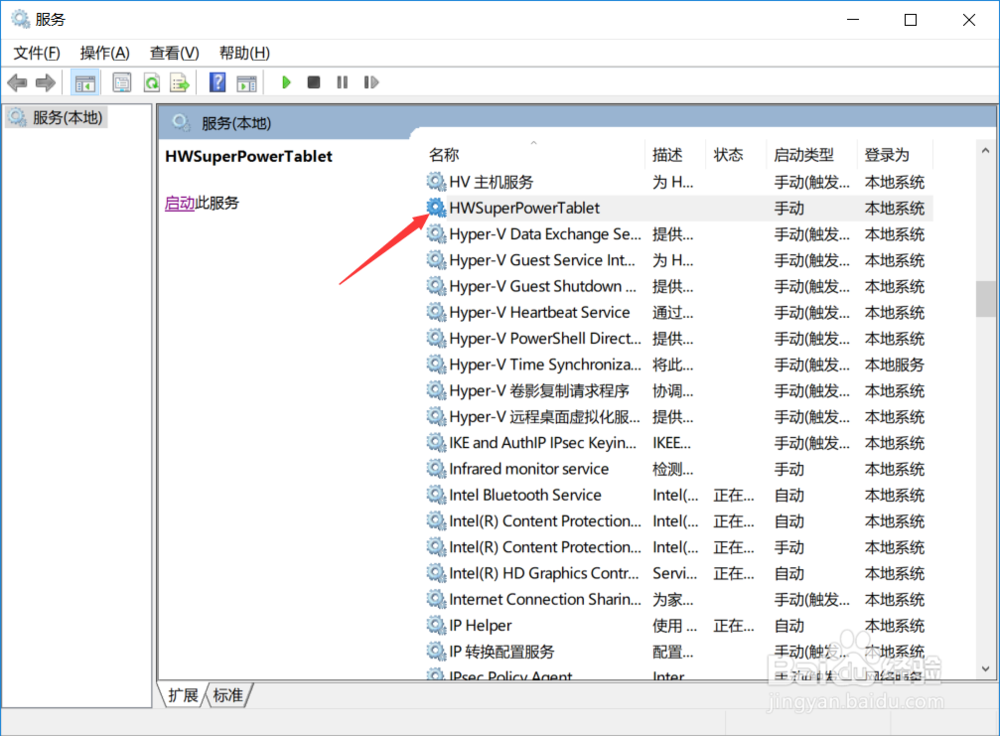Click the Export list toolbar icon

180,82
